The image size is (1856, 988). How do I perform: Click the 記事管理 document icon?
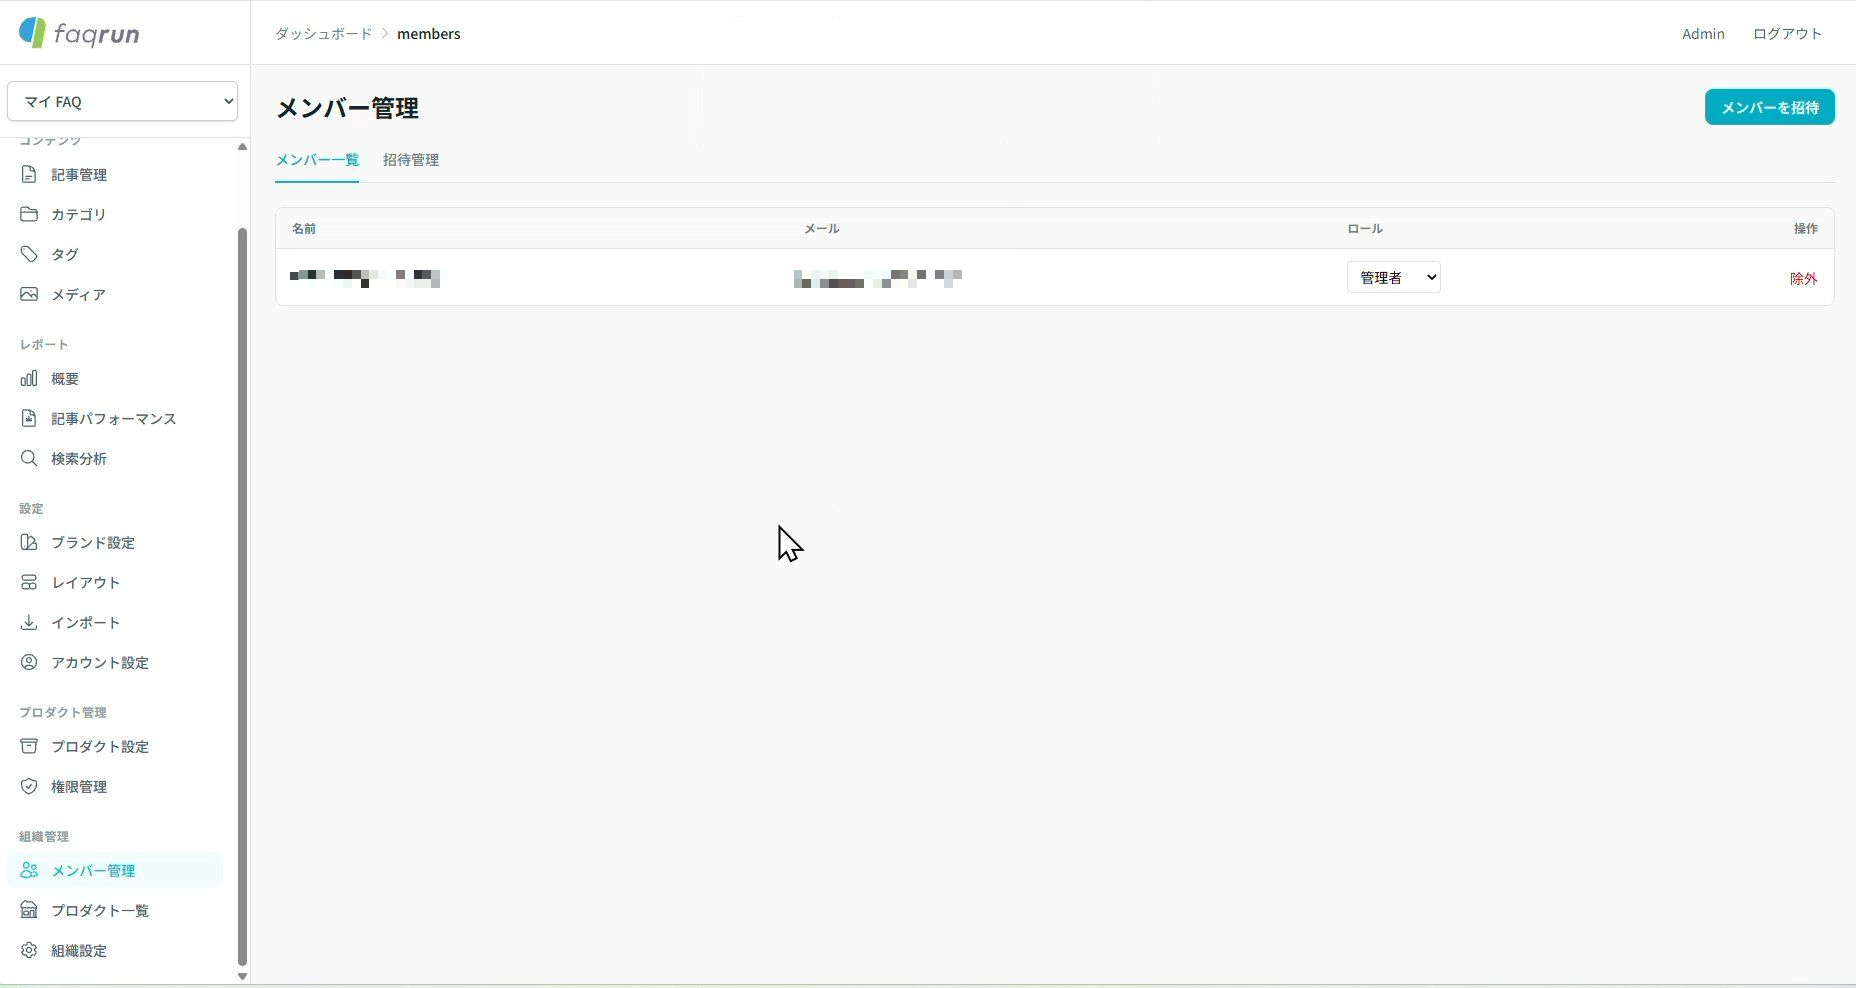[29, 174]
